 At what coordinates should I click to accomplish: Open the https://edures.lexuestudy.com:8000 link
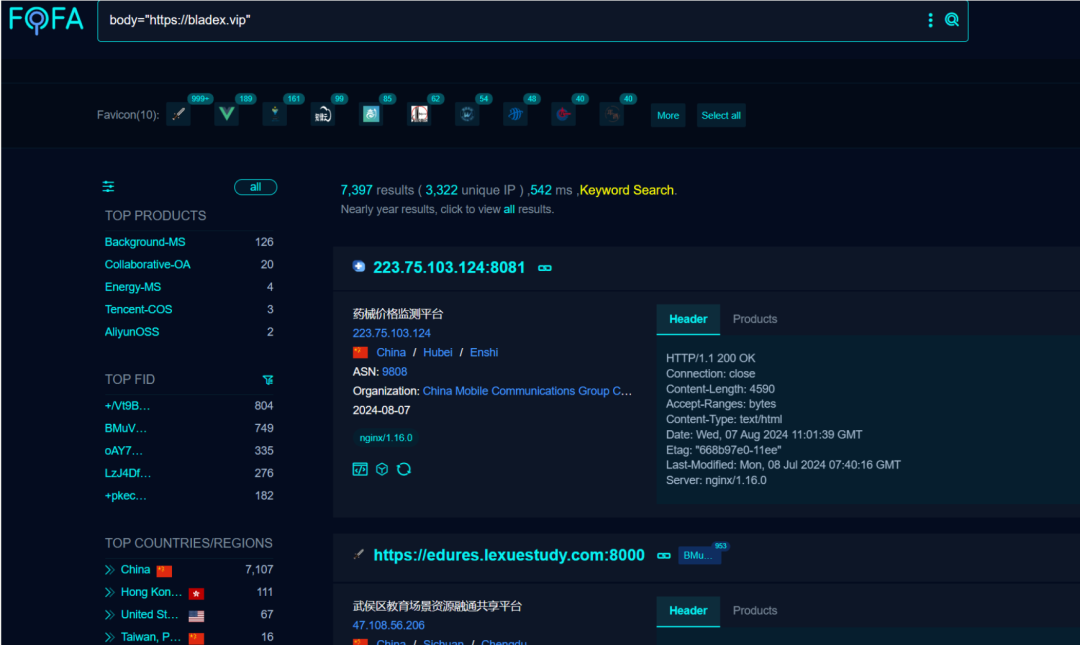click(509, 555)
